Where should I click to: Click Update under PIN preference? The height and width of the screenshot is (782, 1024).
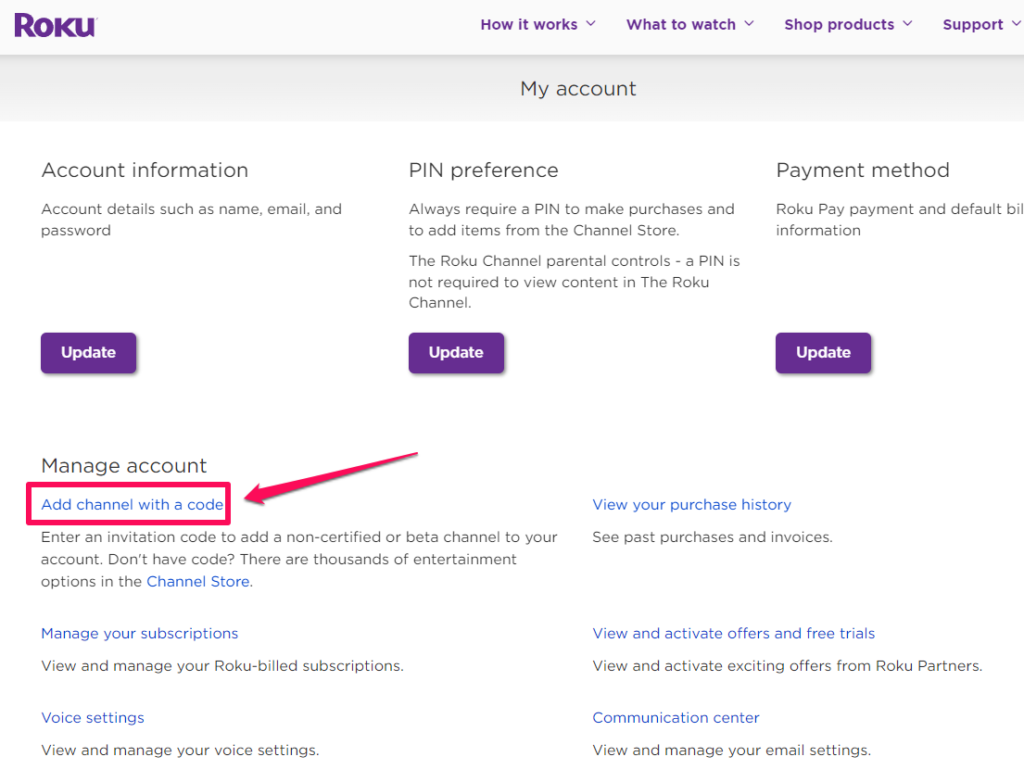(x=456, y=353)
